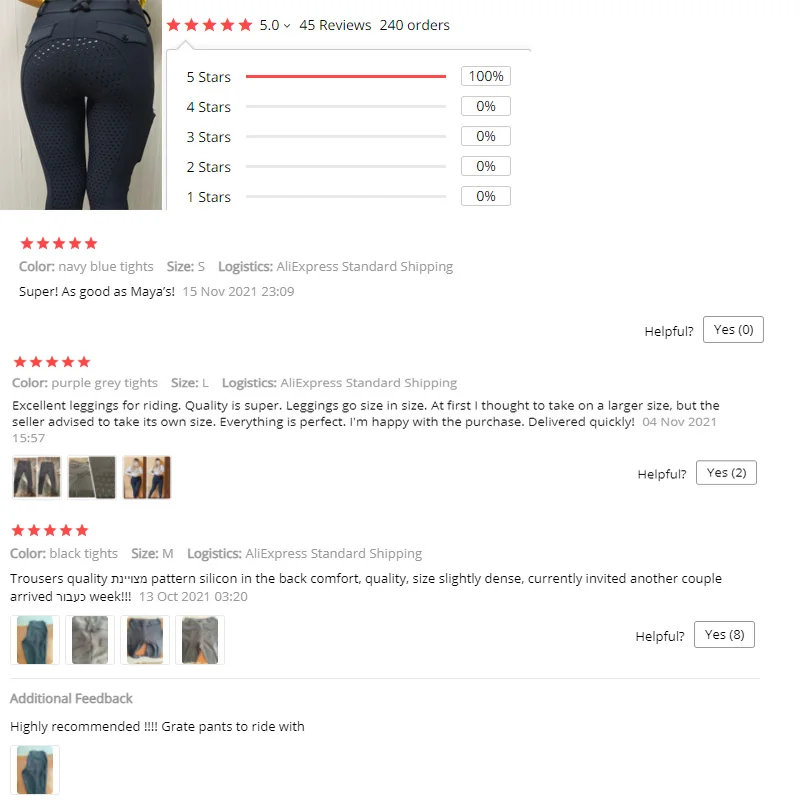This screenshot has width=800, height=800.
Task: Open third photo in black tights review
Action: 145,640
